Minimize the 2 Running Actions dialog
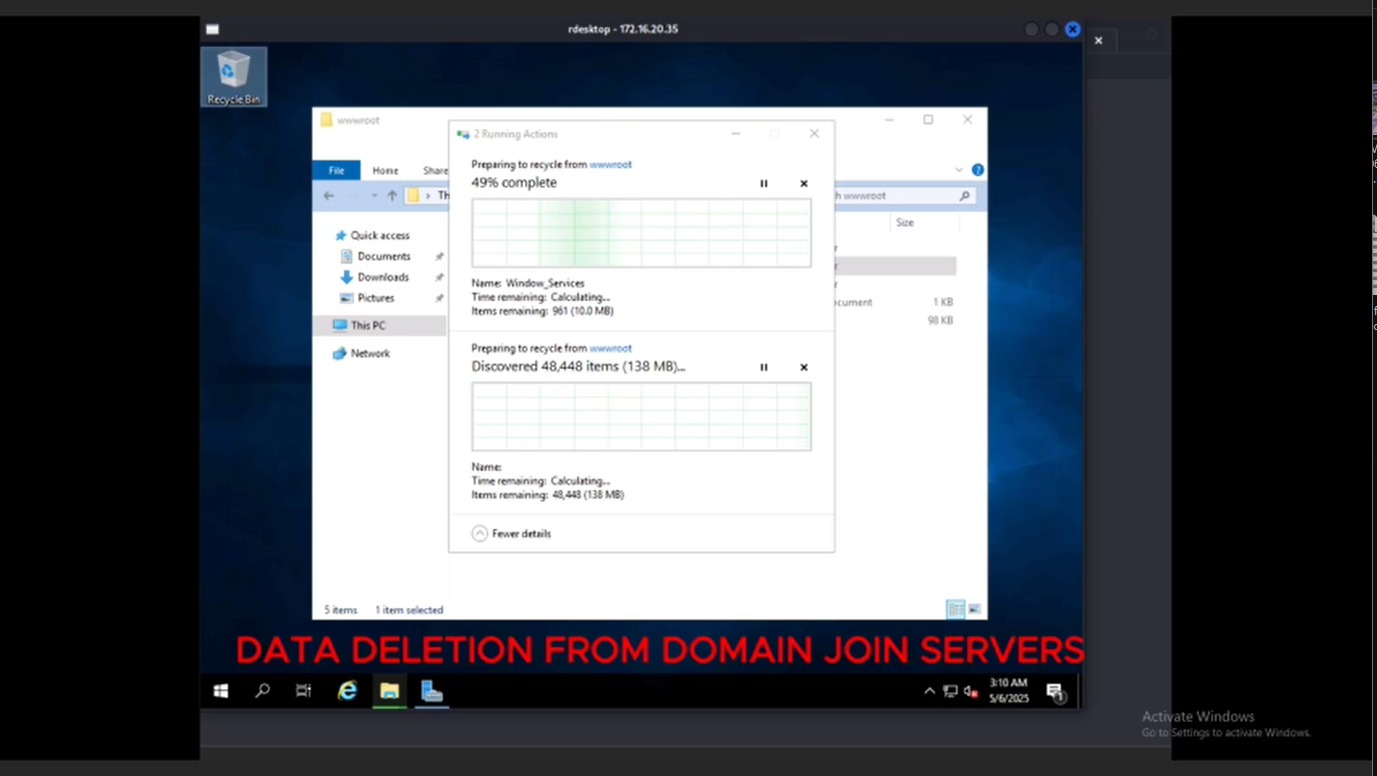The width and height of the screenshot is (1377, 776). pos(736,134)
